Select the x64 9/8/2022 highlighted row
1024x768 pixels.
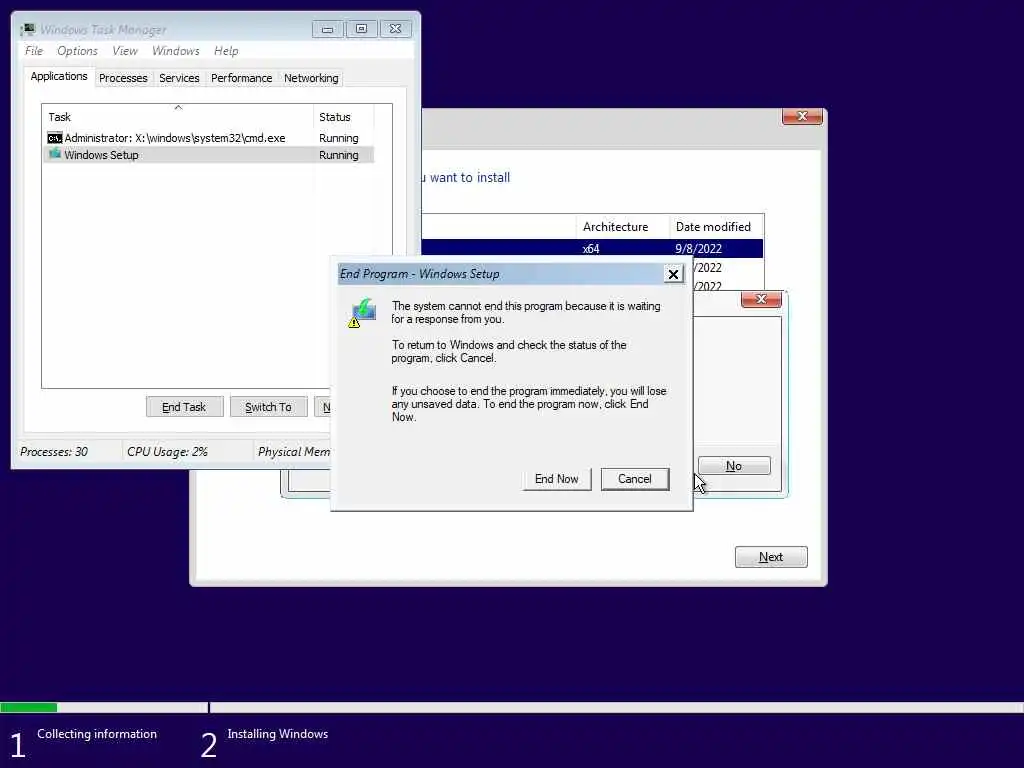coord(592,249)
